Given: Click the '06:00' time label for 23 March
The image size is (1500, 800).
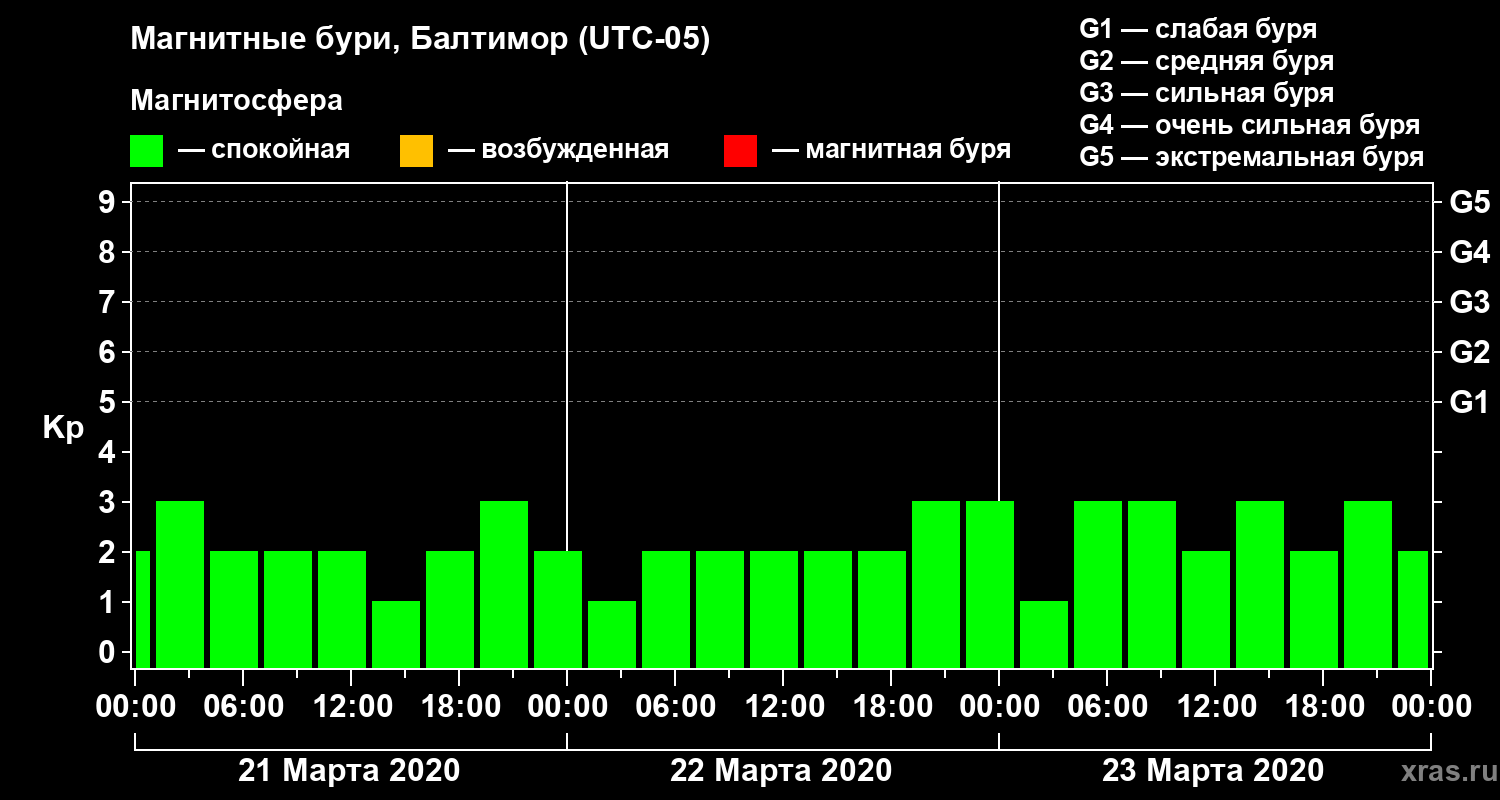Looking at the screenshot, I should pyautogui.click(x=1107, y=707).
